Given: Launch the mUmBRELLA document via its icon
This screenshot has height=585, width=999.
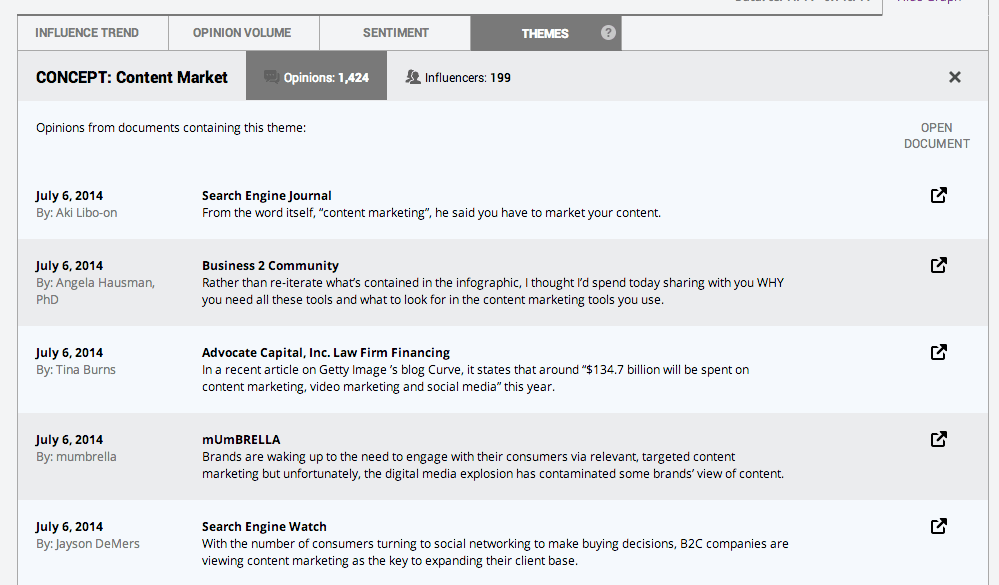Looking at the screenshot, I should pyautogui.click(x=938, y=439).
